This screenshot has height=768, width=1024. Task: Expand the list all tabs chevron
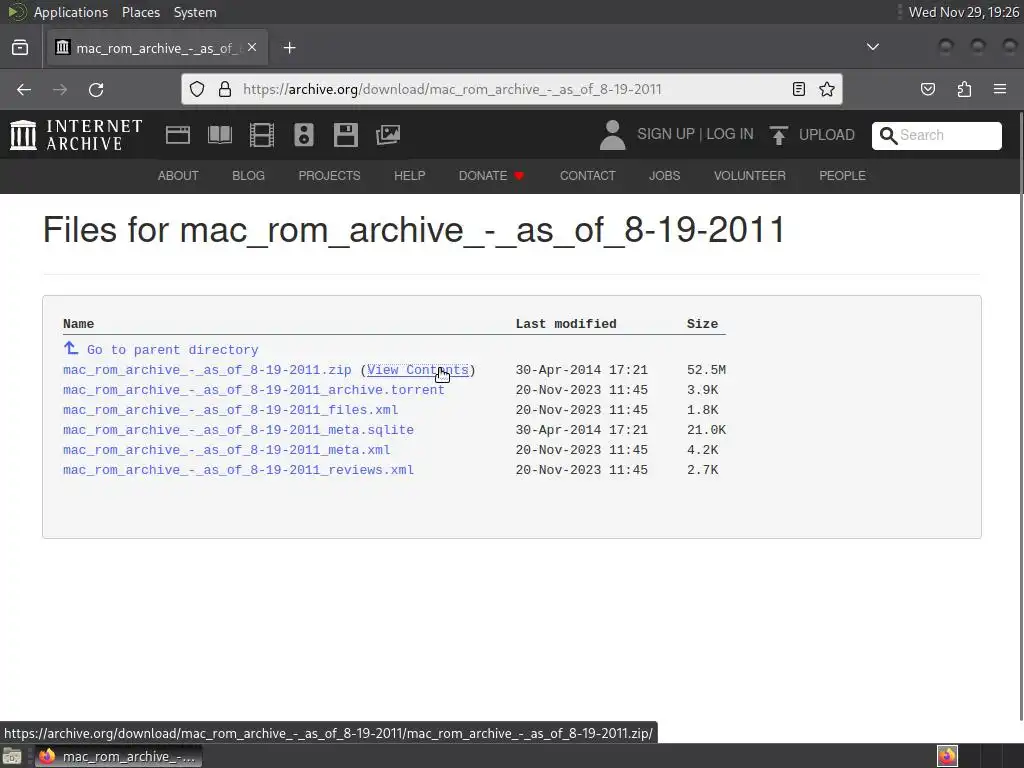[872, 47]
